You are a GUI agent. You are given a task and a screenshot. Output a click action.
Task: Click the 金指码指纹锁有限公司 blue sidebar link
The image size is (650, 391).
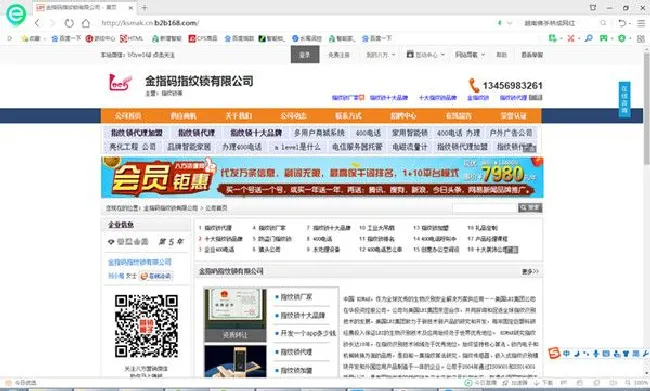(x=140, y=262)
